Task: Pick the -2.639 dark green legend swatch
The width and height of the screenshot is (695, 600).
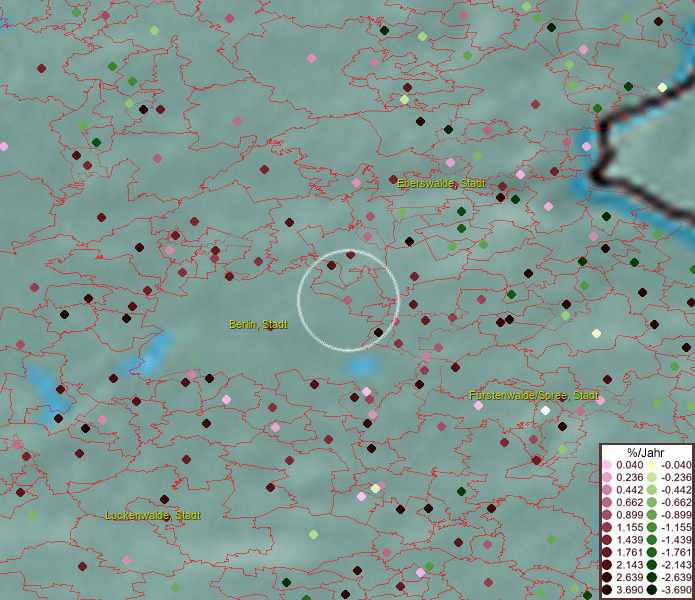Action: coord(652,577)
